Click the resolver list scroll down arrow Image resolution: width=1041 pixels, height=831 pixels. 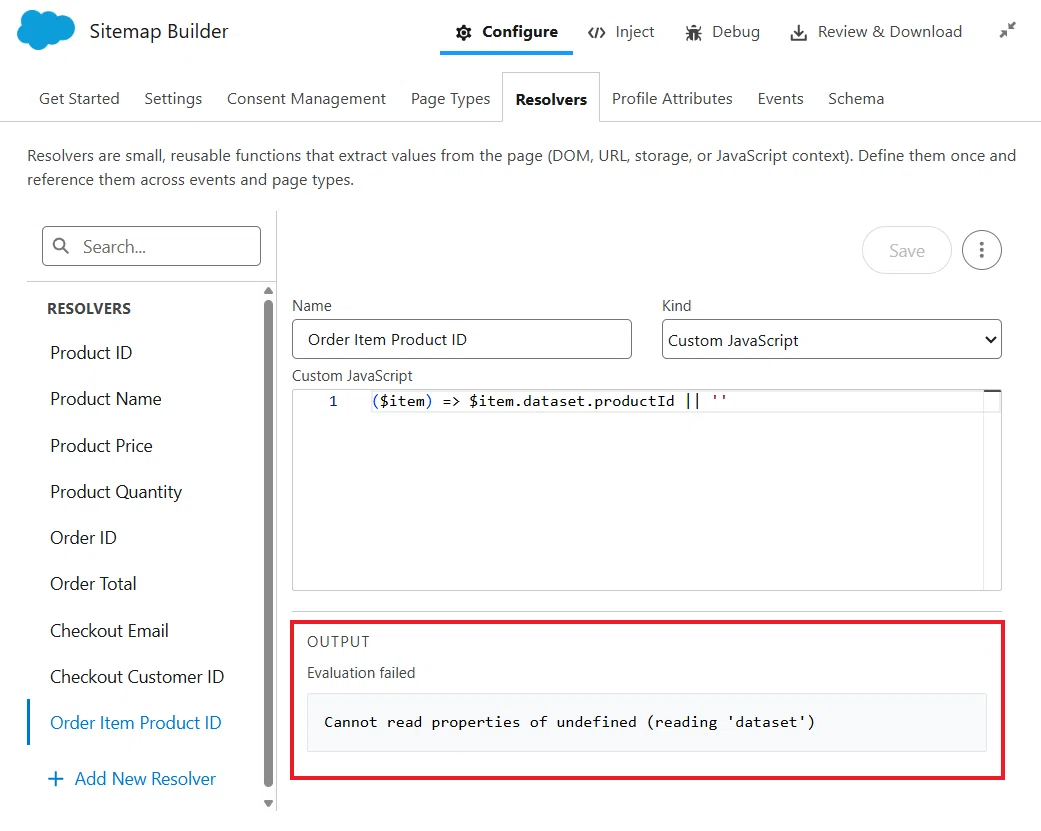pyautogui.click(x=268, y=804)
